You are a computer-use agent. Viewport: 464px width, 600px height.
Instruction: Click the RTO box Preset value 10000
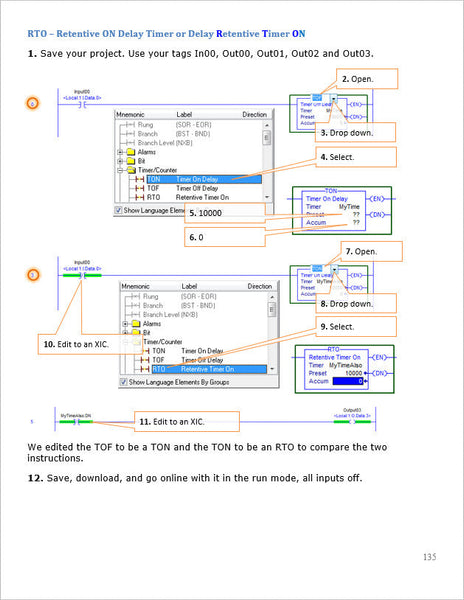(353, 373)
